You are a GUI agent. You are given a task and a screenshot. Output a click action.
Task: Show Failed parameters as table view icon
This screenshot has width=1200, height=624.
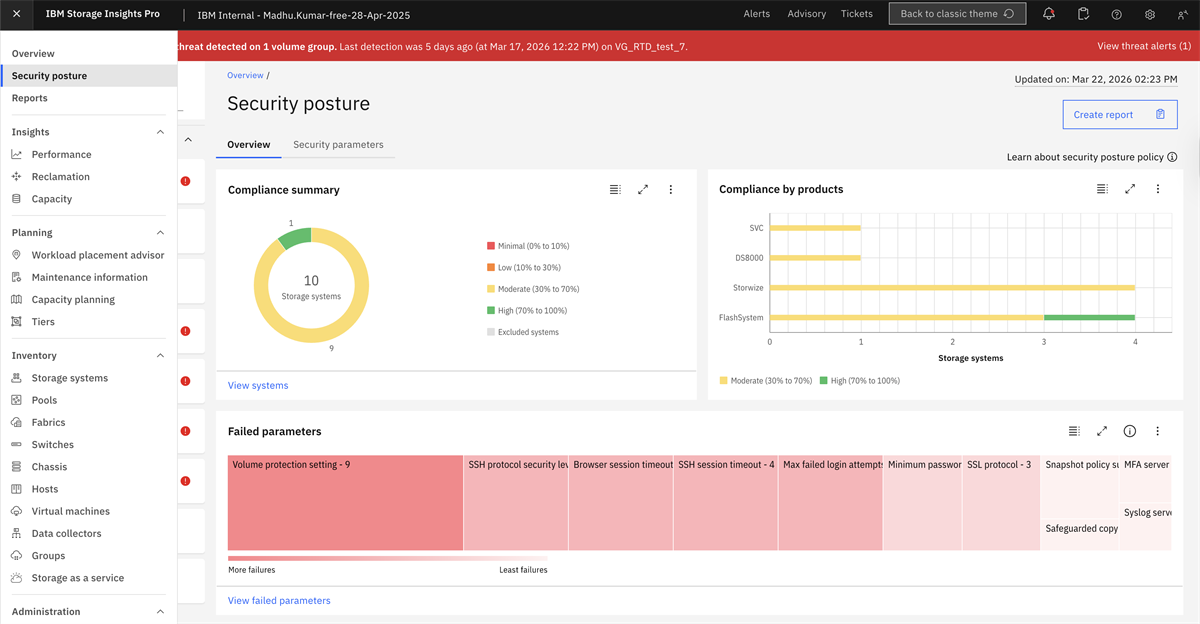click(1074, 431)
